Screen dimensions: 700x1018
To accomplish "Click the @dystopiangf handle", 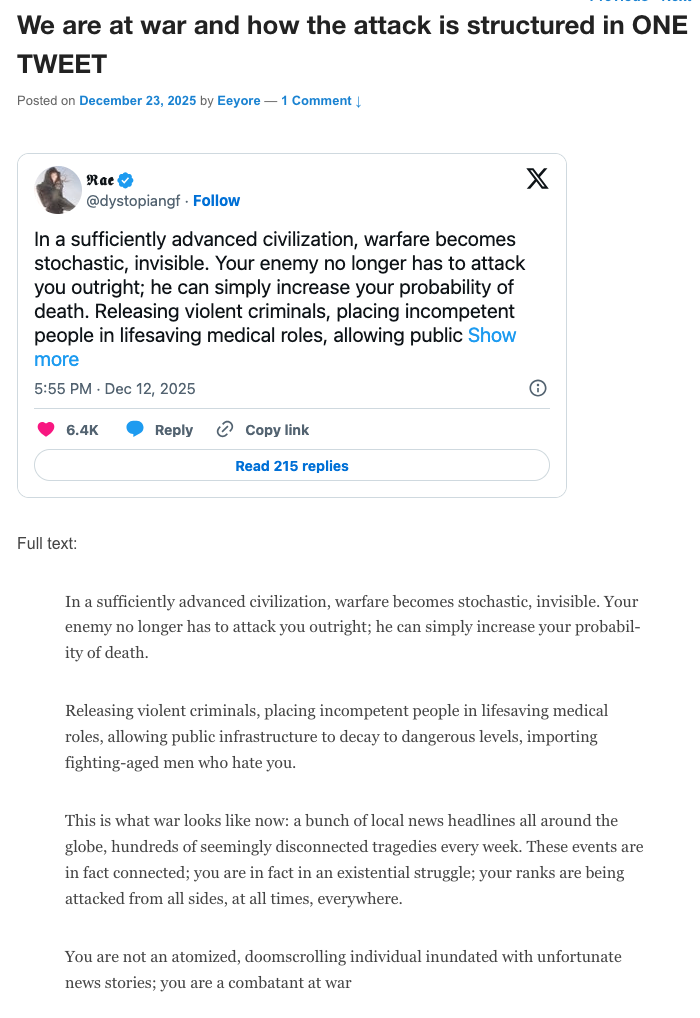I will coord(134,201).
